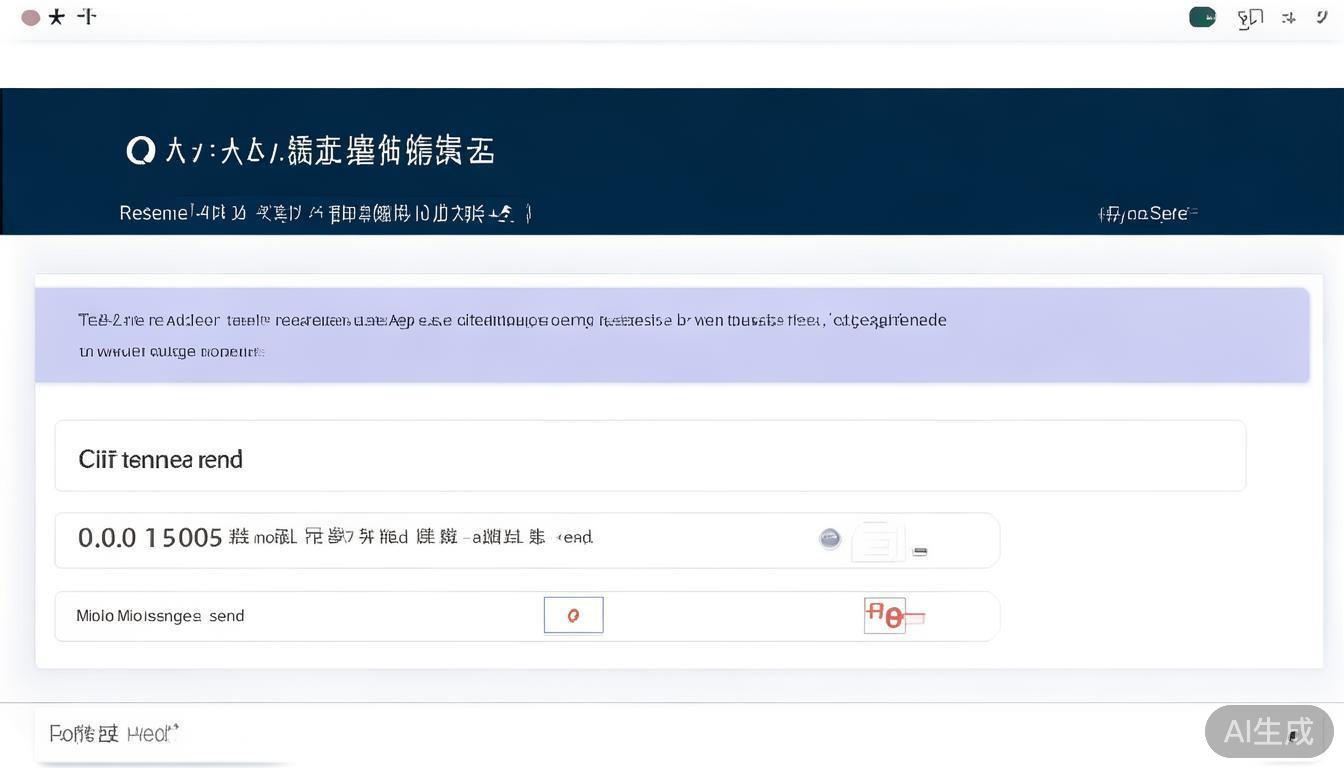
Task: Click the oaSere link in the dark header
Action: coord(1146,213)
